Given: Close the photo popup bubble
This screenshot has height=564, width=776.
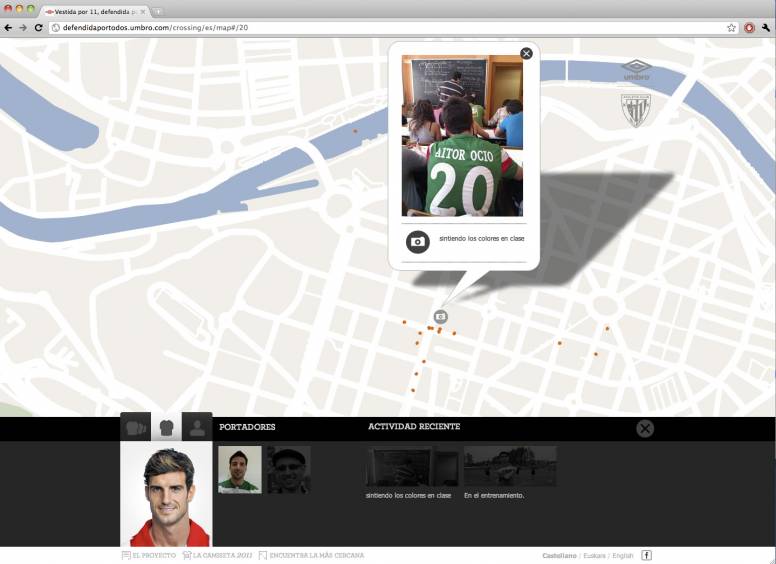Looking at the screenshot, I should pyautogui.click(x=526, y=53).
